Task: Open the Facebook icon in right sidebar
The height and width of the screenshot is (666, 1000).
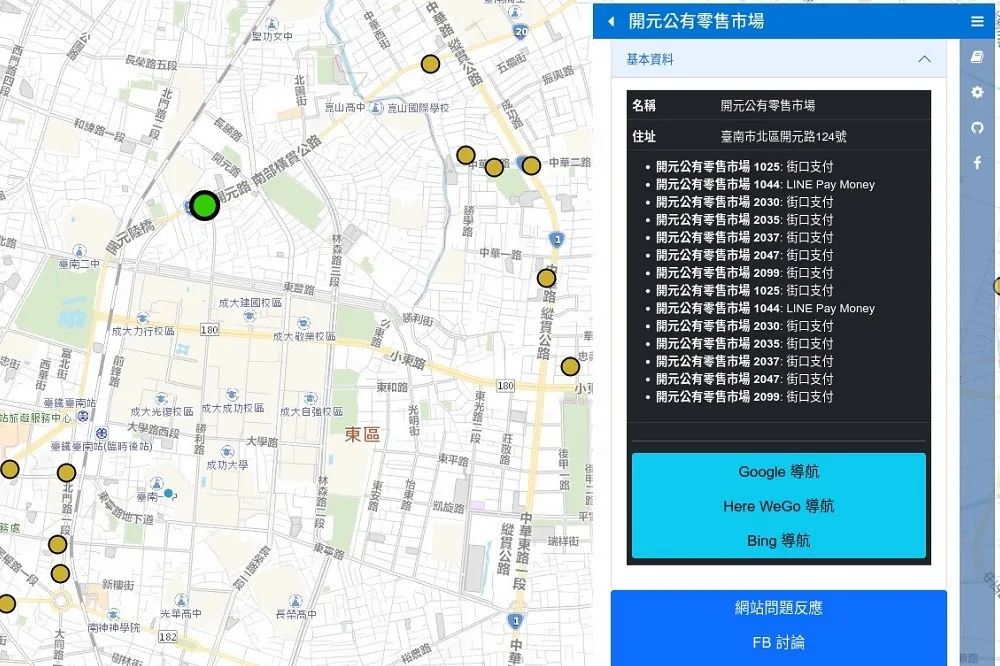Action: pos(977,163)
